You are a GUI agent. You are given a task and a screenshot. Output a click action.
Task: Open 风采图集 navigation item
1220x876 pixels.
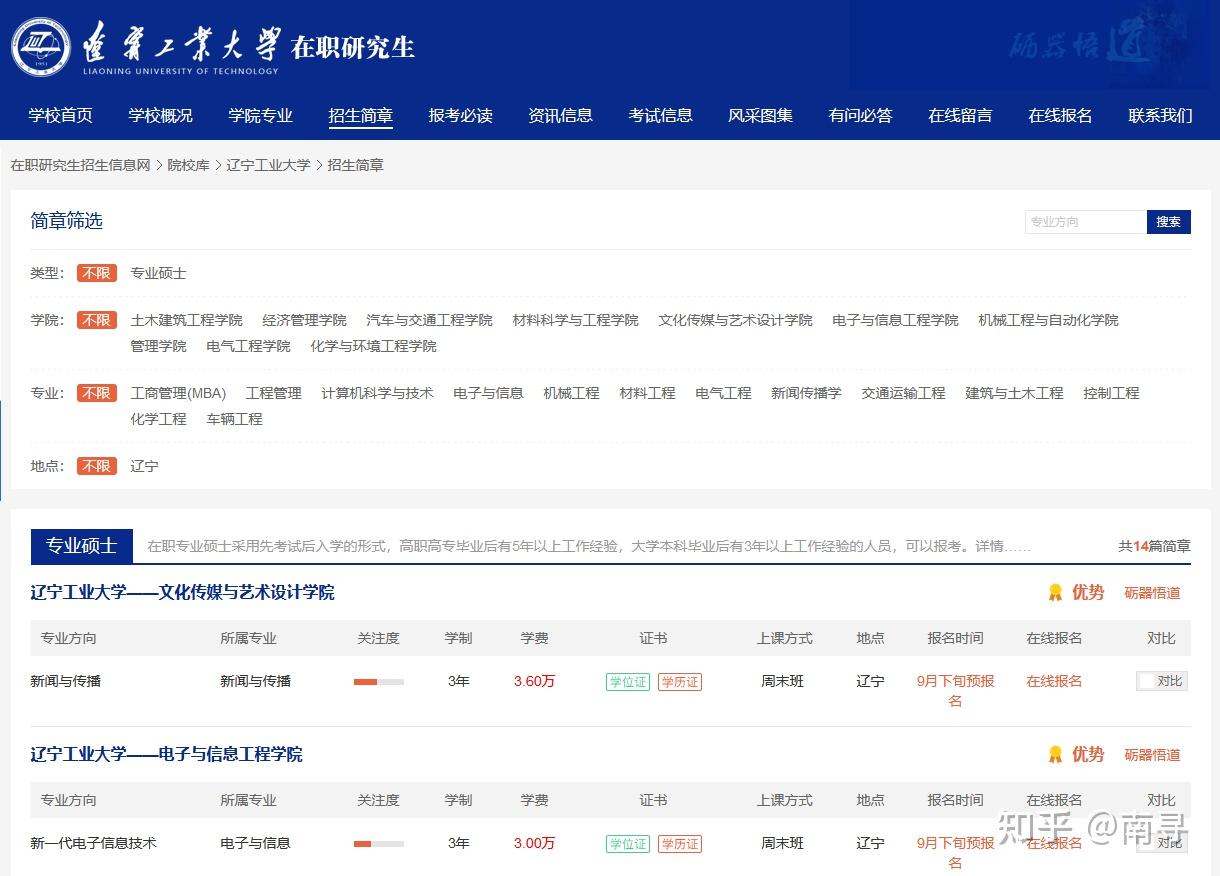pos(761,115)
